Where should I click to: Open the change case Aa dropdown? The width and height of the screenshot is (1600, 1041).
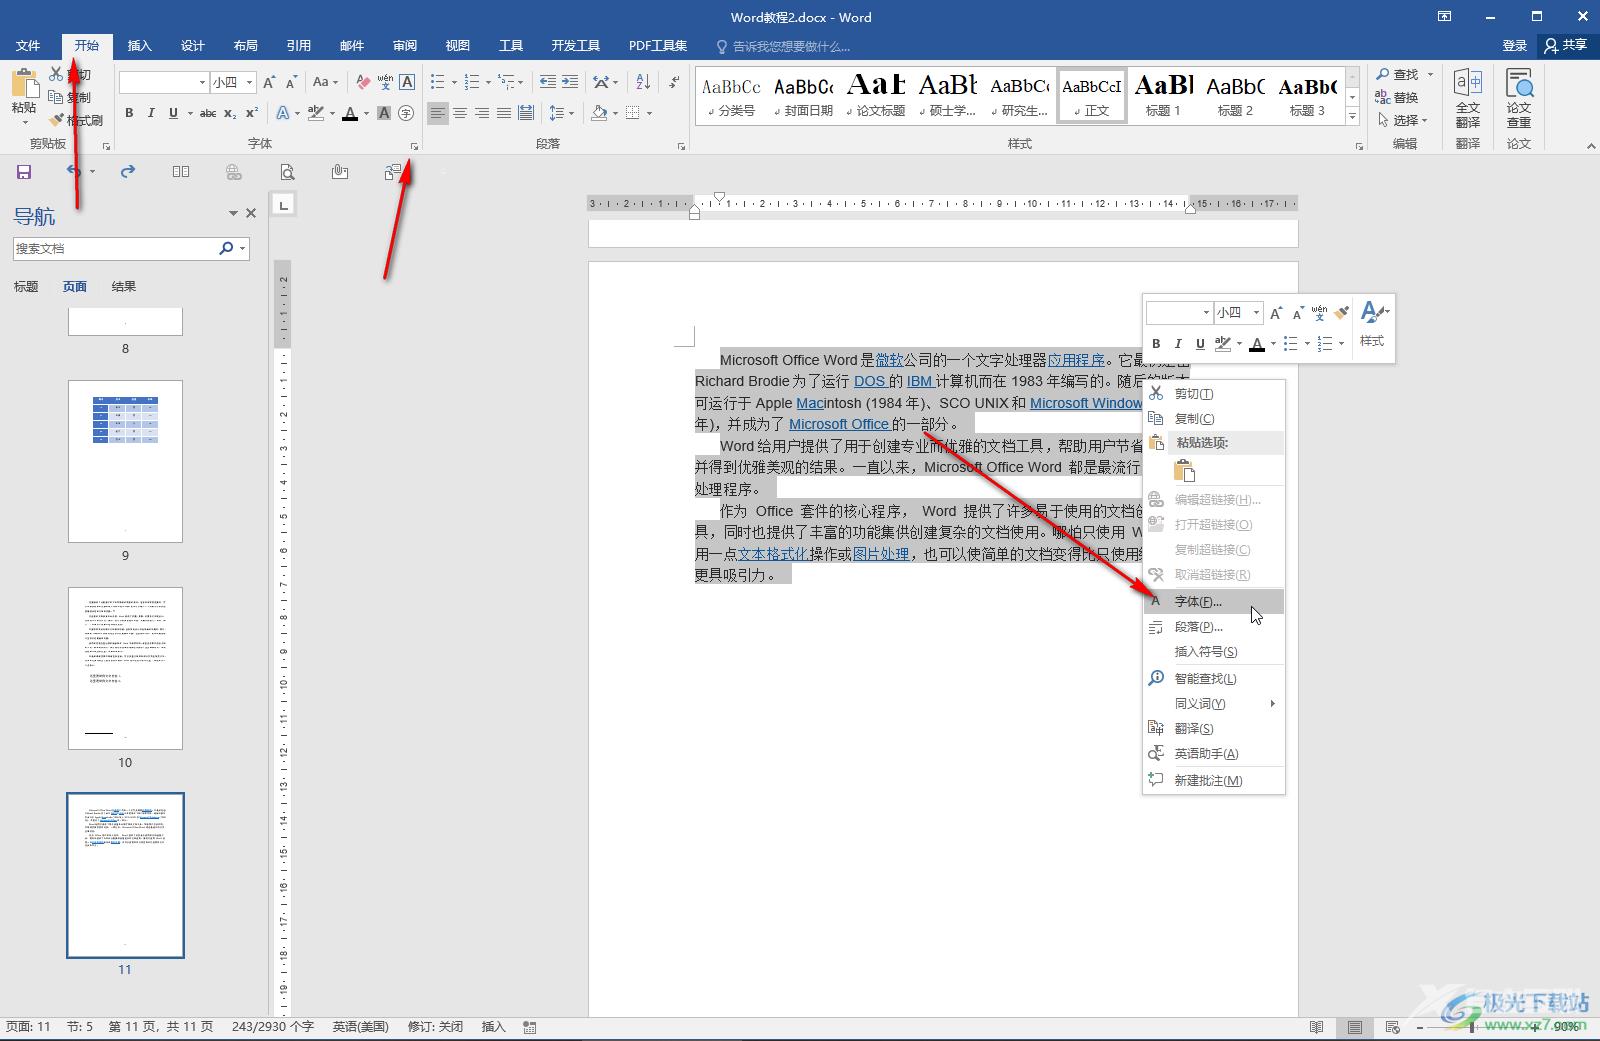[325, 82]
